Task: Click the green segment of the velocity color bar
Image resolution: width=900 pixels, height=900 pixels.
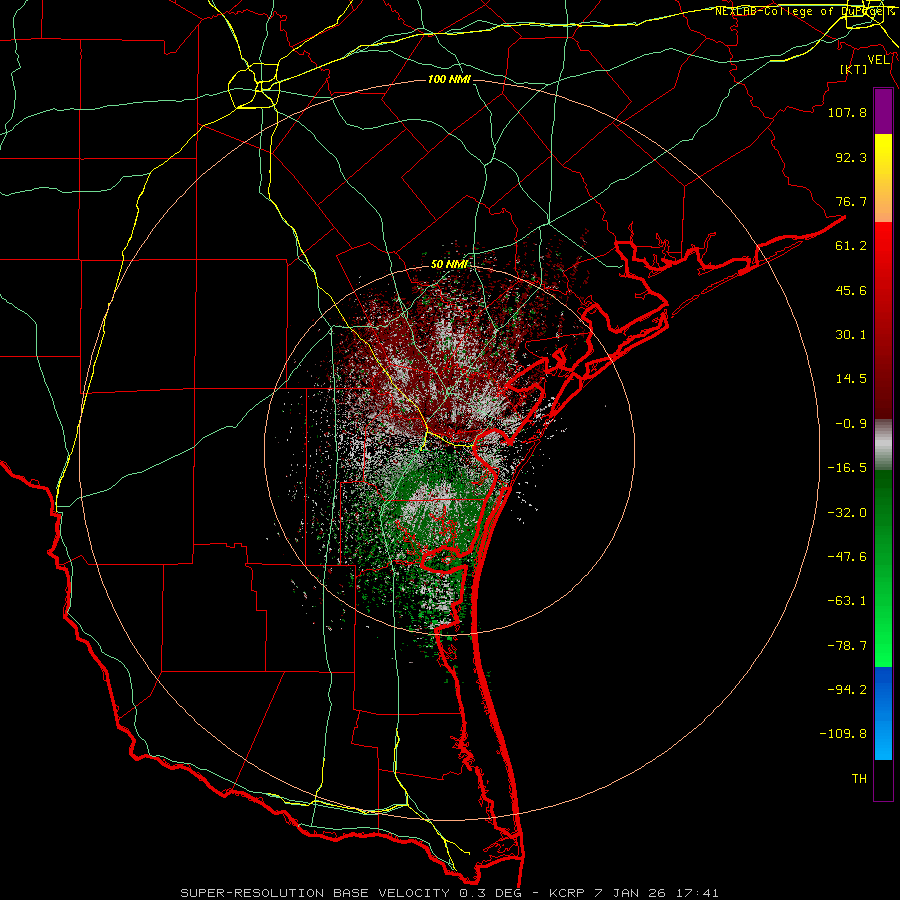Action: coord(883,568)
